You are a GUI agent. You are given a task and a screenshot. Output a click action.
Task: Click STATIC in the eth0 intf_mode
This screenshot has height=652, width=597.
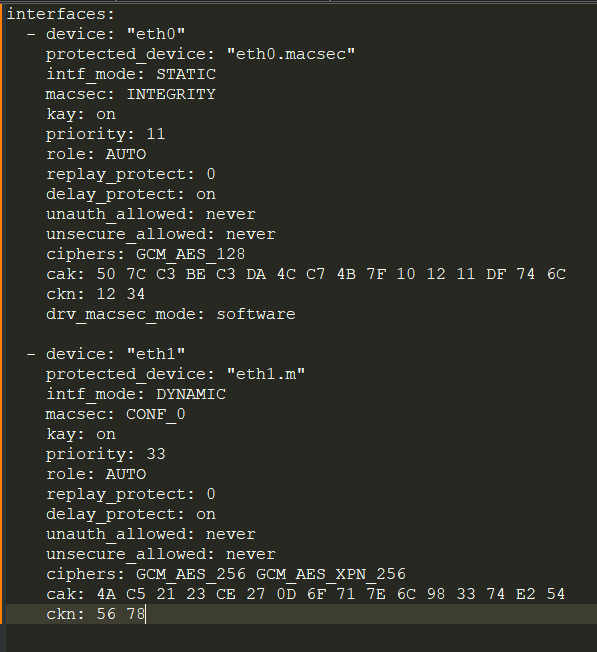click(x=186, y=74)
